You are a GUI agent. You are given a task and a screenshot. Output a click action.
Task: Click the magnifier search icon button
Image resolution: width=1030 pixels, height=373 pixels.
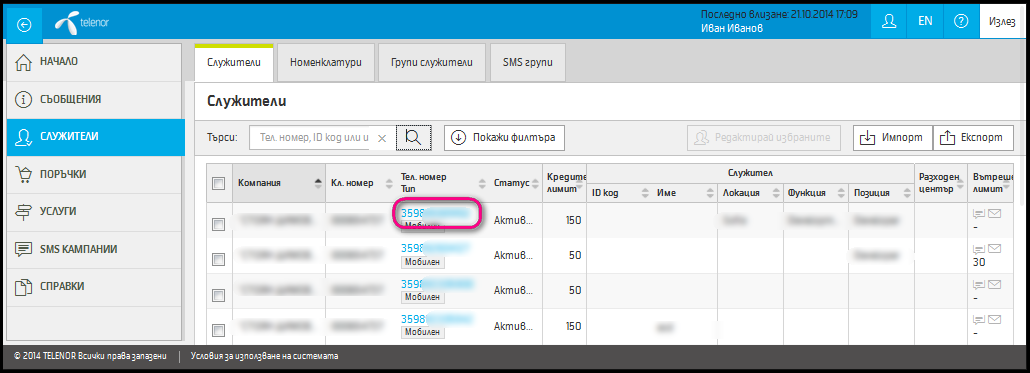(x=414, y=137)
